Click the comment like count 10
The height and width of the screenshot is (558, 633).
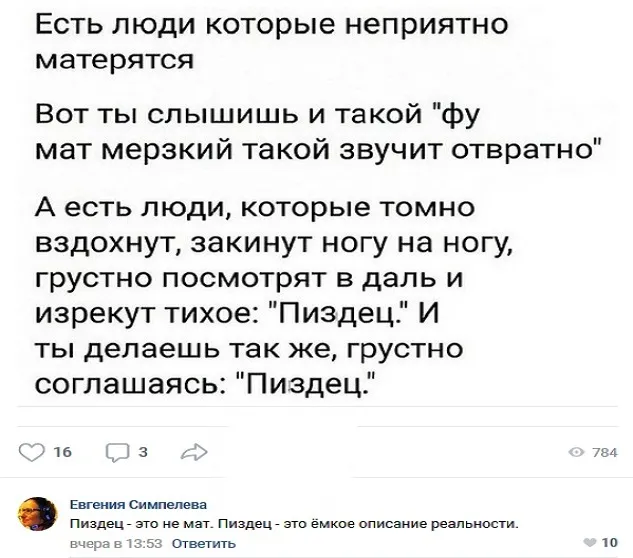pyautogui.click(x=610, y=542)
